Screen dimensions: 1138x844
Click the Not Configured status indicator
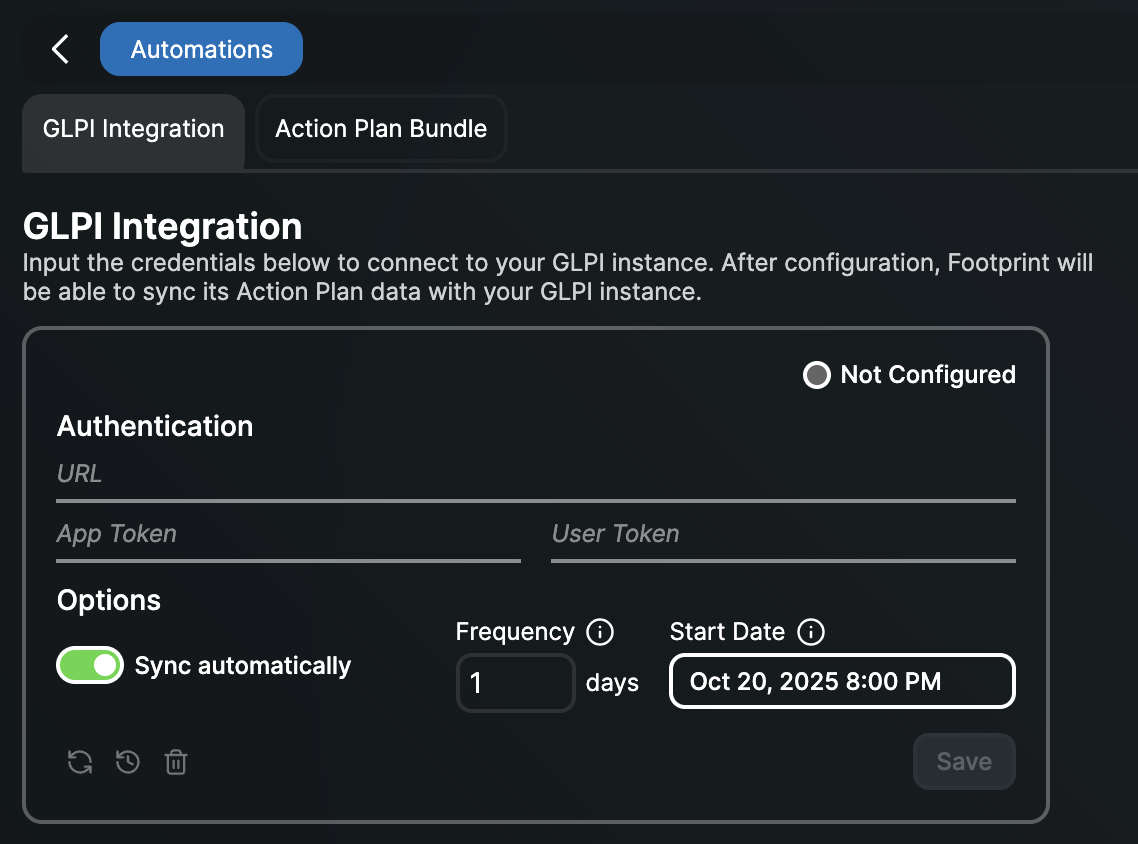816,374
